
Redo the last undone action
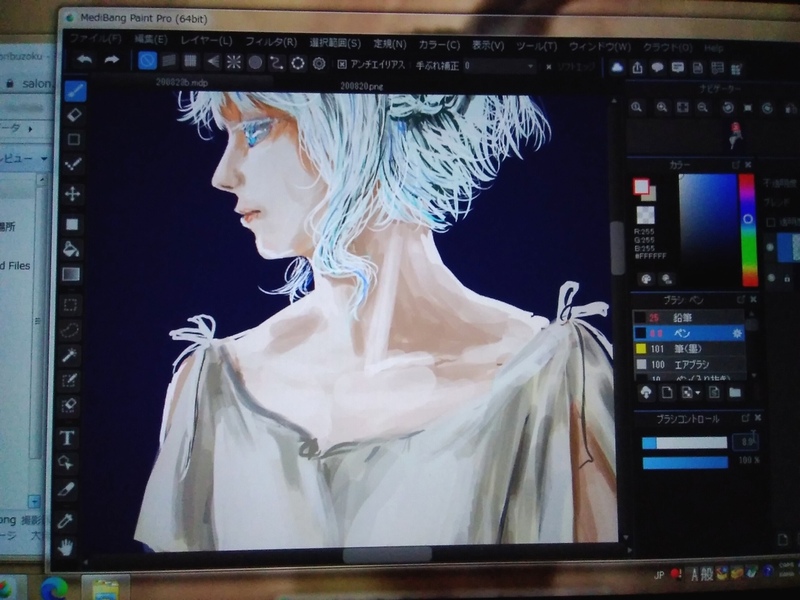pos(111,60)
